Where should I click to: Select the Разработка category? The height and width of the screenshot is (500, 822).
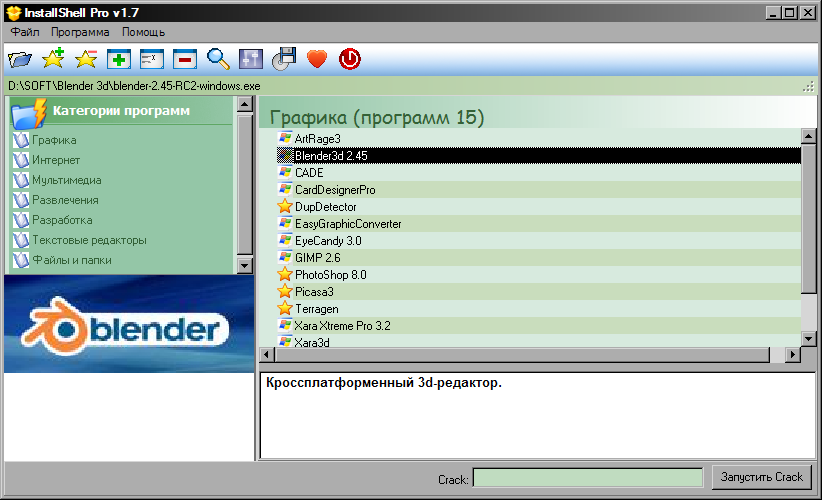point(62,220)
